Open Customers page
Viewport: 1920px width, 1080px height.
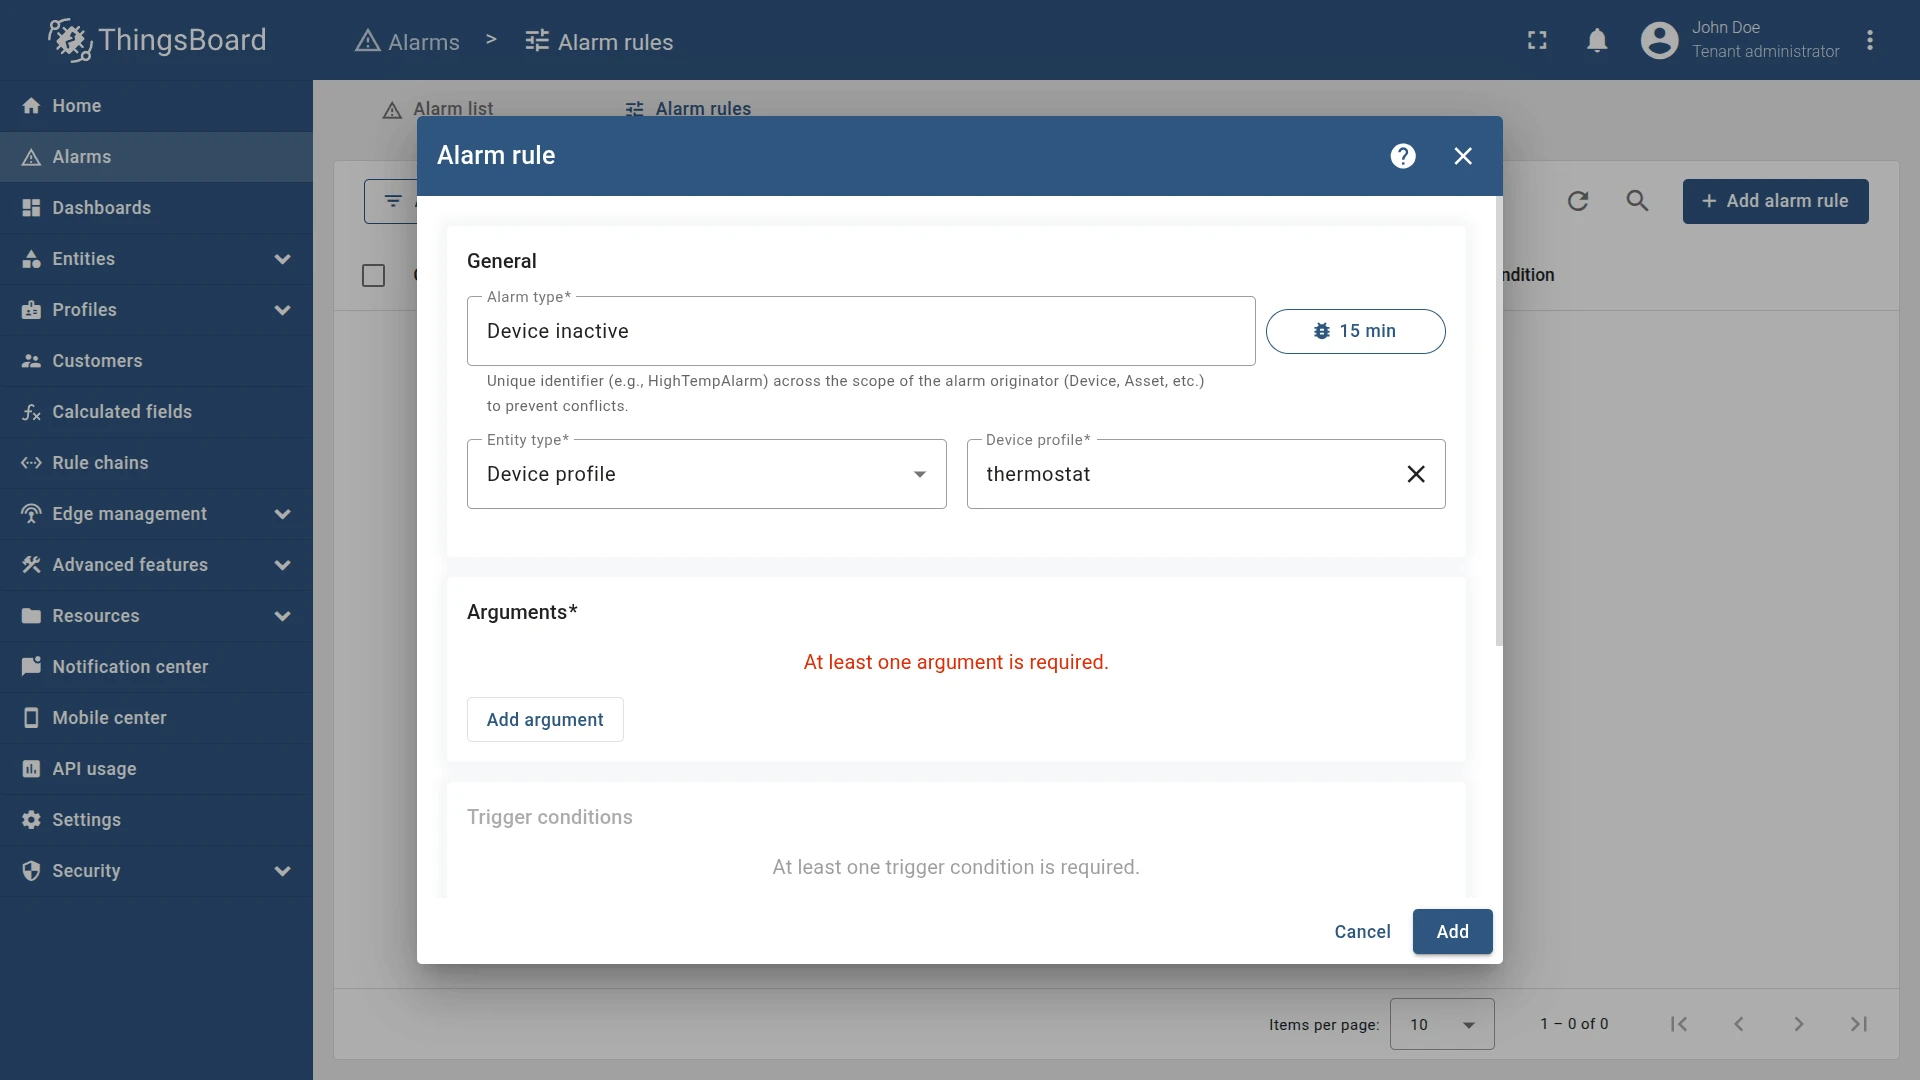[x=156, y=361]
